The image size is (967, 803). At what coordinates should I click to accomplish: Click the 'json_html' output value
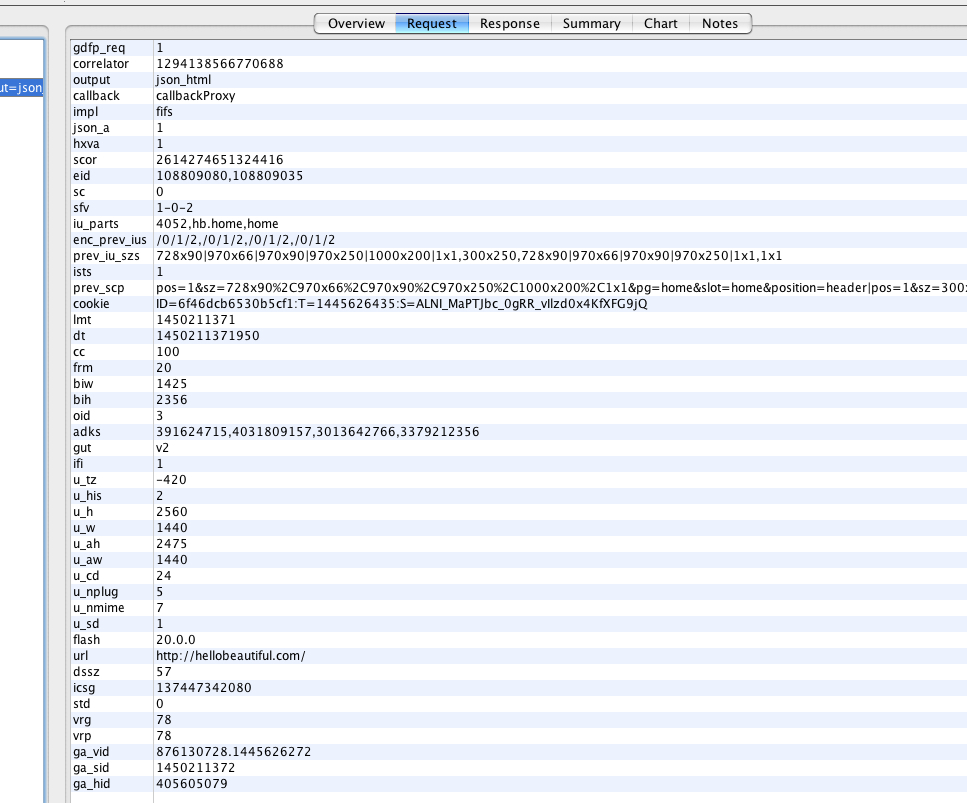(x=183, y=80)
